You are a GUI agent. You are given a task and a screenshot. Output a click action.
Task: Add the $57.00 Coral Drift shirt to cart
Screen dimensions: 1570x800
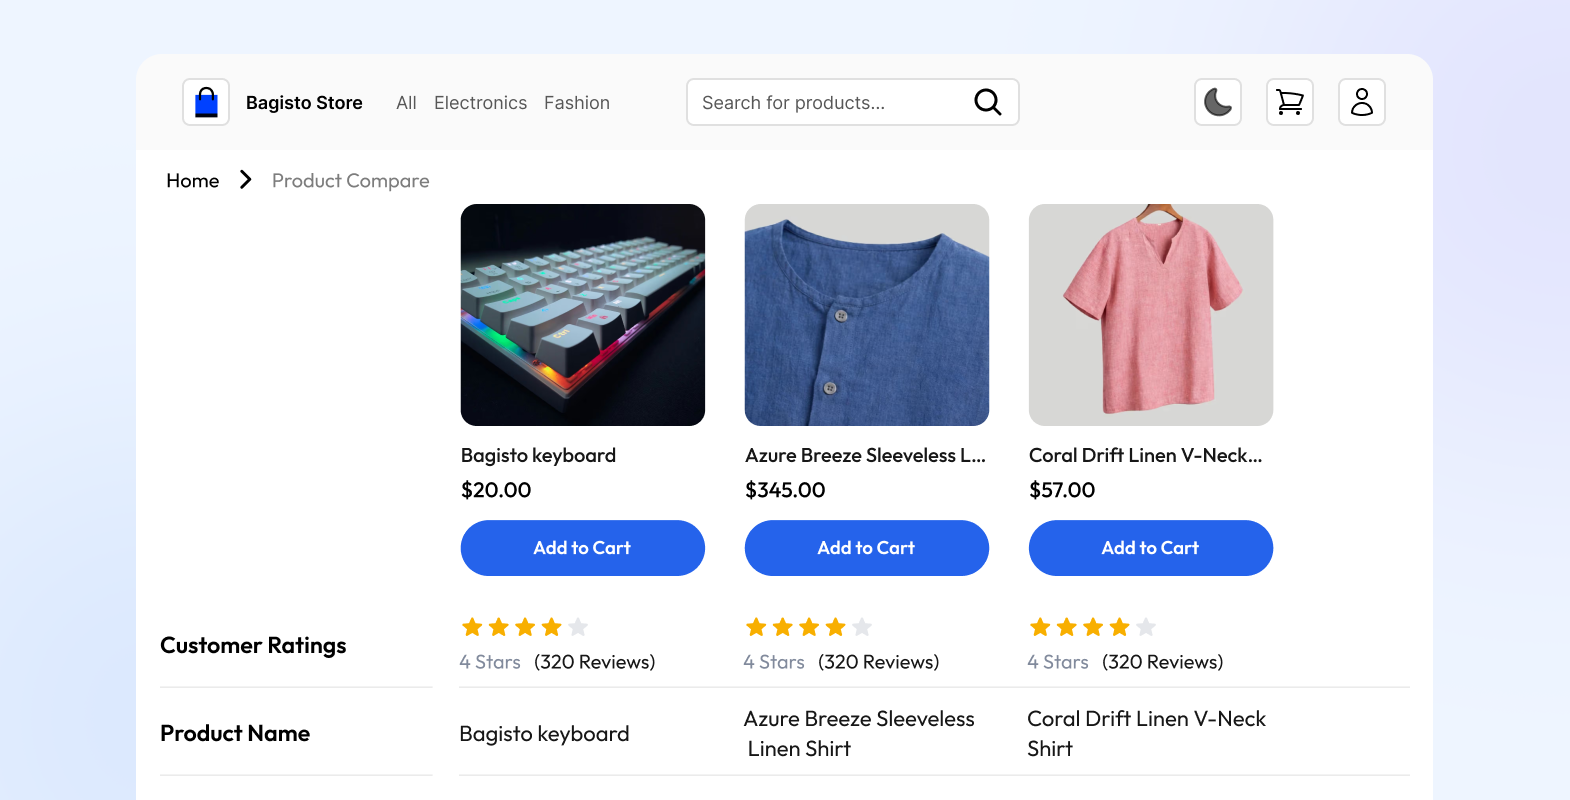click(x=1151, y=548)
